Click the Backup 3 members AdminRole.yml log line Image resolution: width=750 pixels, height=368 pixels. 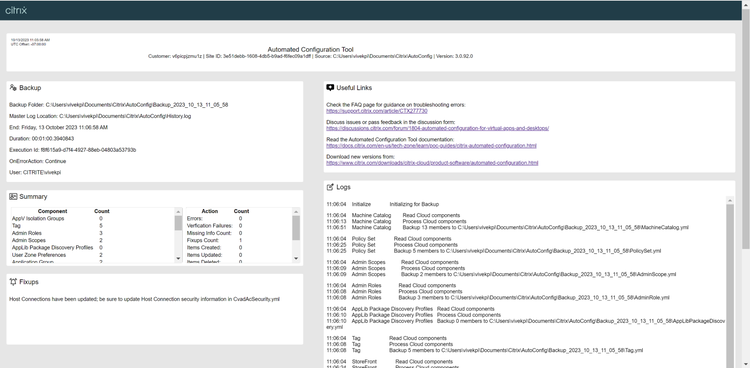[498, 297]
